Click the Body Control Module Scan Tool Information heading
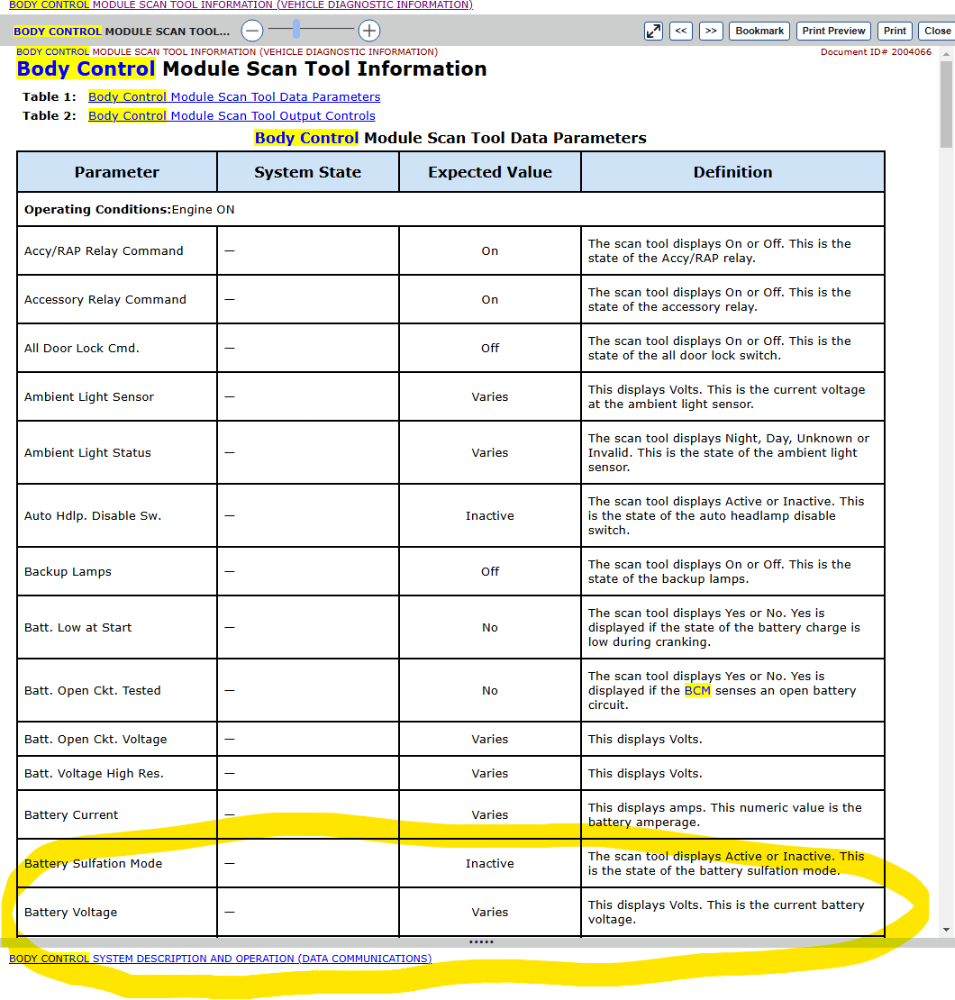Screen dimensions: 955x1000 252,69
